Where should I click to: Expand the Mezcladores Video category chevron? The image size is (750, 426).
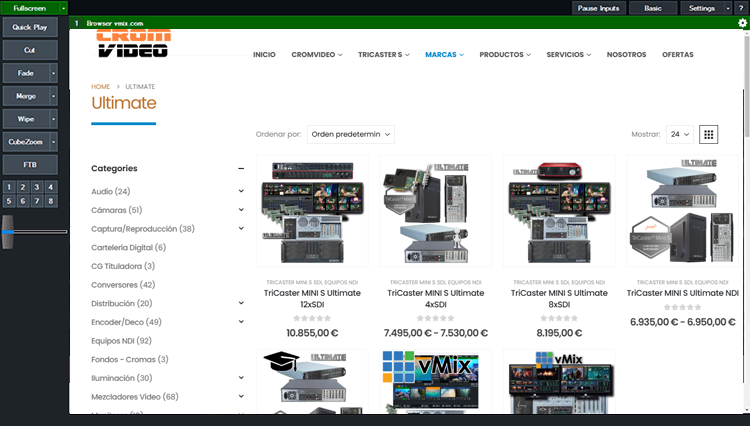pyautogui.click(x=241, y=396)
